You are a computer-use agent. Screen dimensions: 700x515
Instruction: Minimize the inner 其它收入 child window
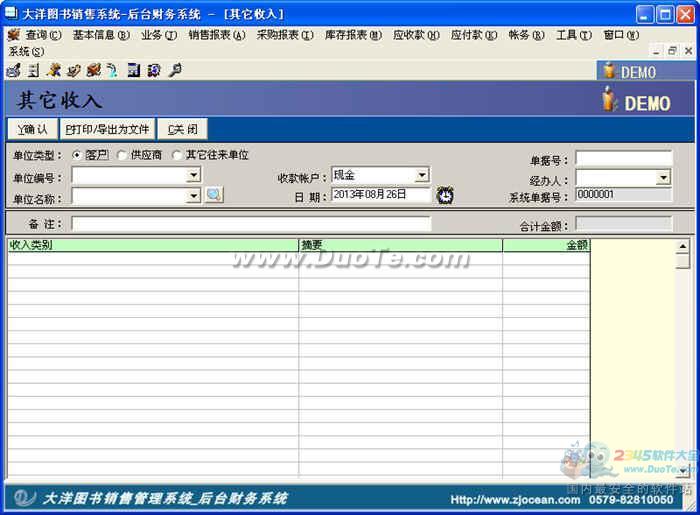coord(656,51)
